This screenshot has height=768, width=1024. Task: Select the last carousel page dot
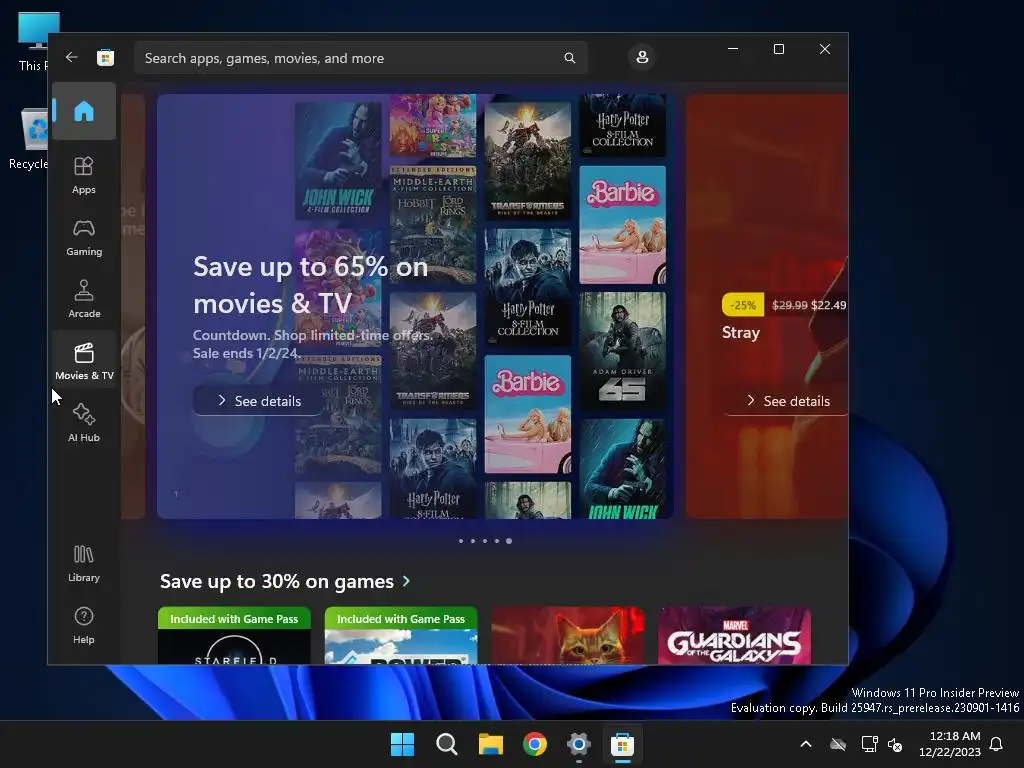point(509,541)
